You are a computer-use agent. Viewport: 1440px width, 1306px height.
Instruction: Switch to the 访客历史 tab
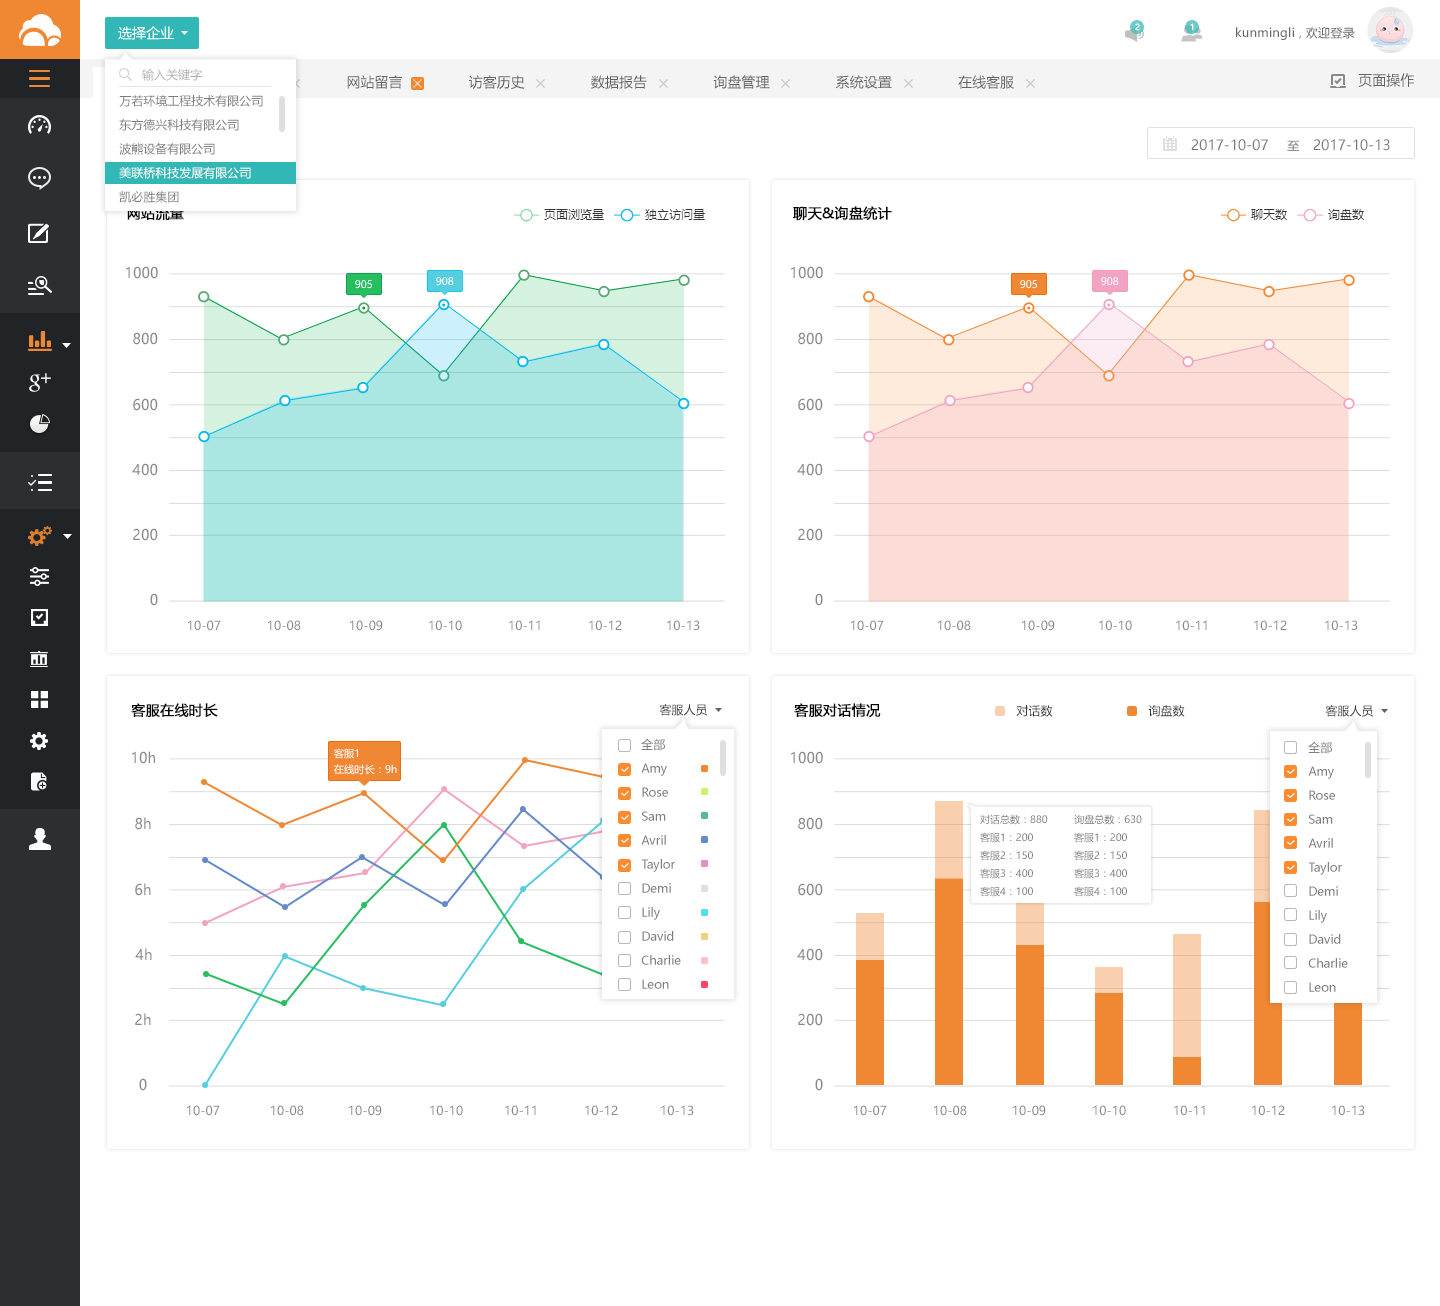(497, 82)
